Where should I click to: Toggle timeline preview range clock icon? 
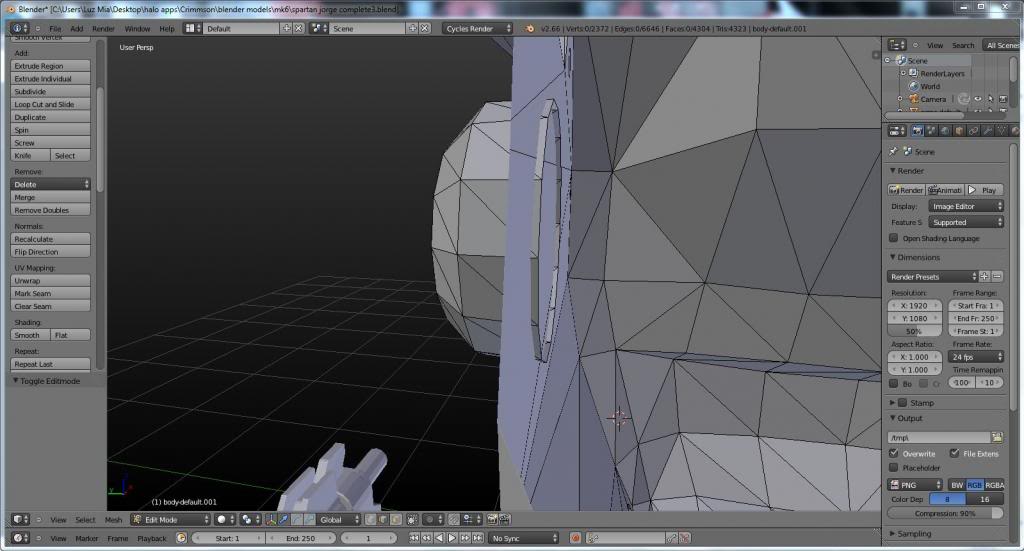point(181,538)
